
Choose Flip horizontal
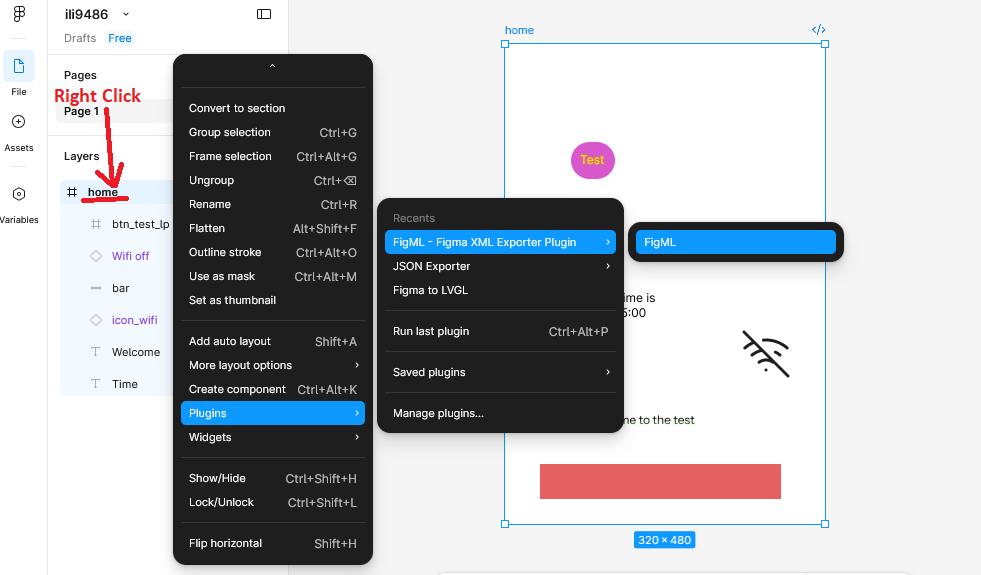pyautogui.click(x=273, y=543)
